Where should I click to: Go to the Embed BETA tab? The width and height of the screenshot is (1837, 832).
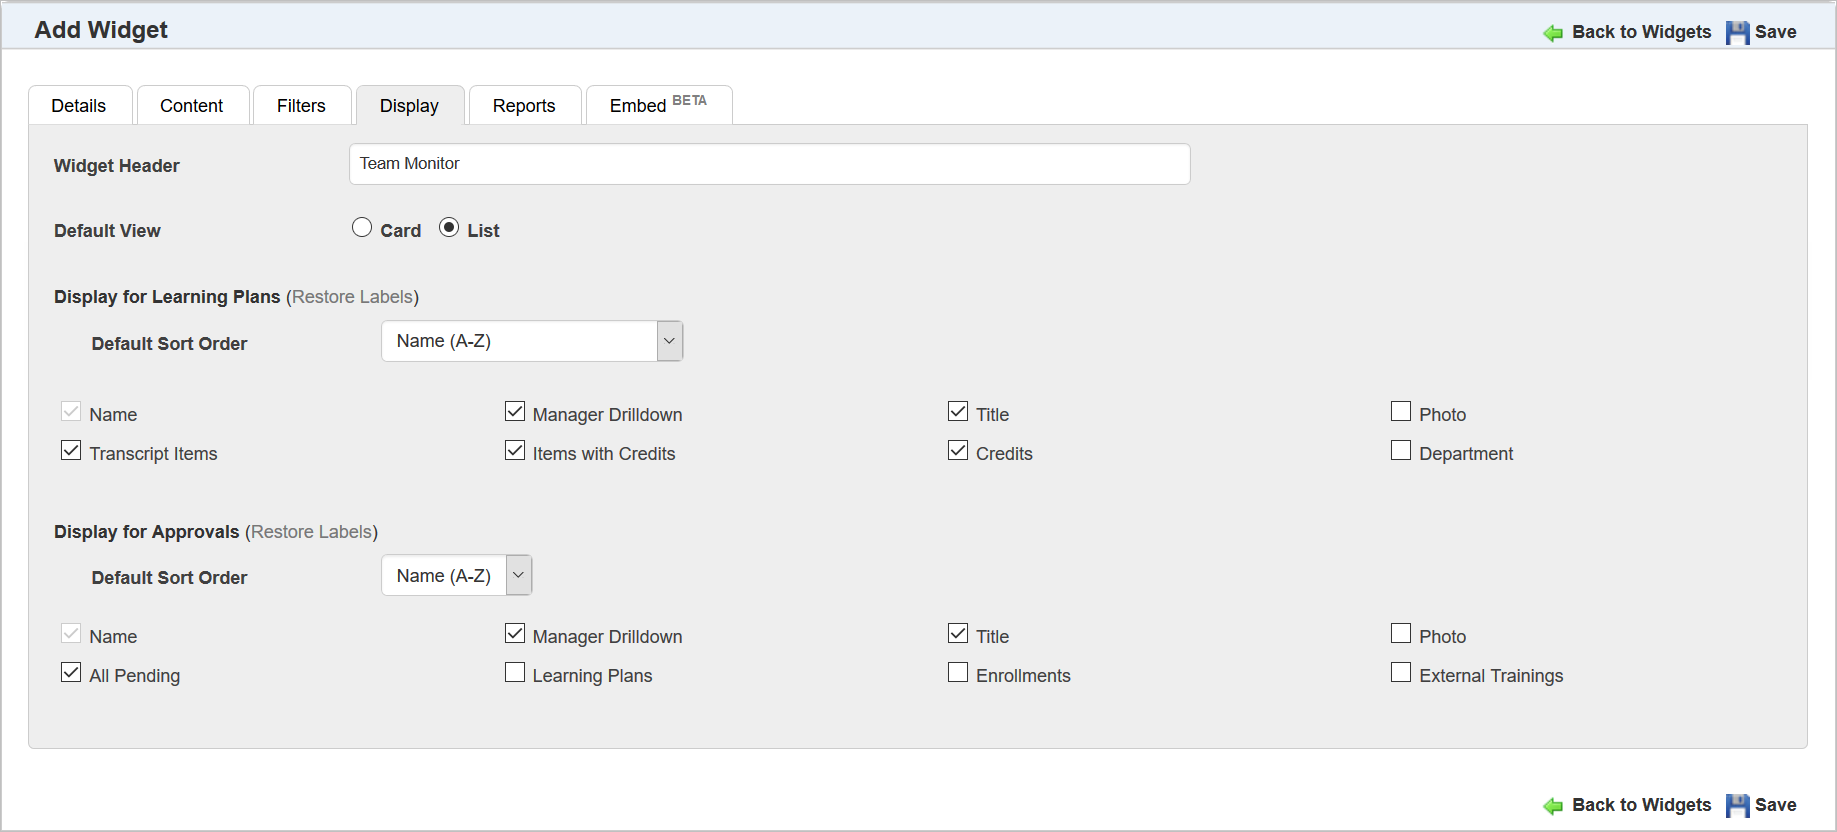658,105
